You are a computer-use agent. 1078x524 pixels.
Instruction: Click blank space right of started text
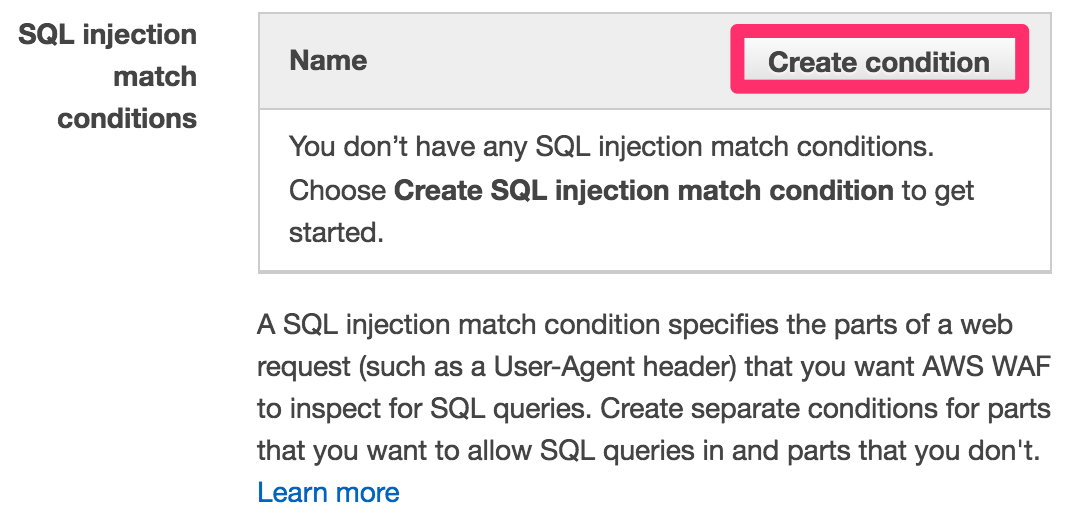click(x=715, y=232)
